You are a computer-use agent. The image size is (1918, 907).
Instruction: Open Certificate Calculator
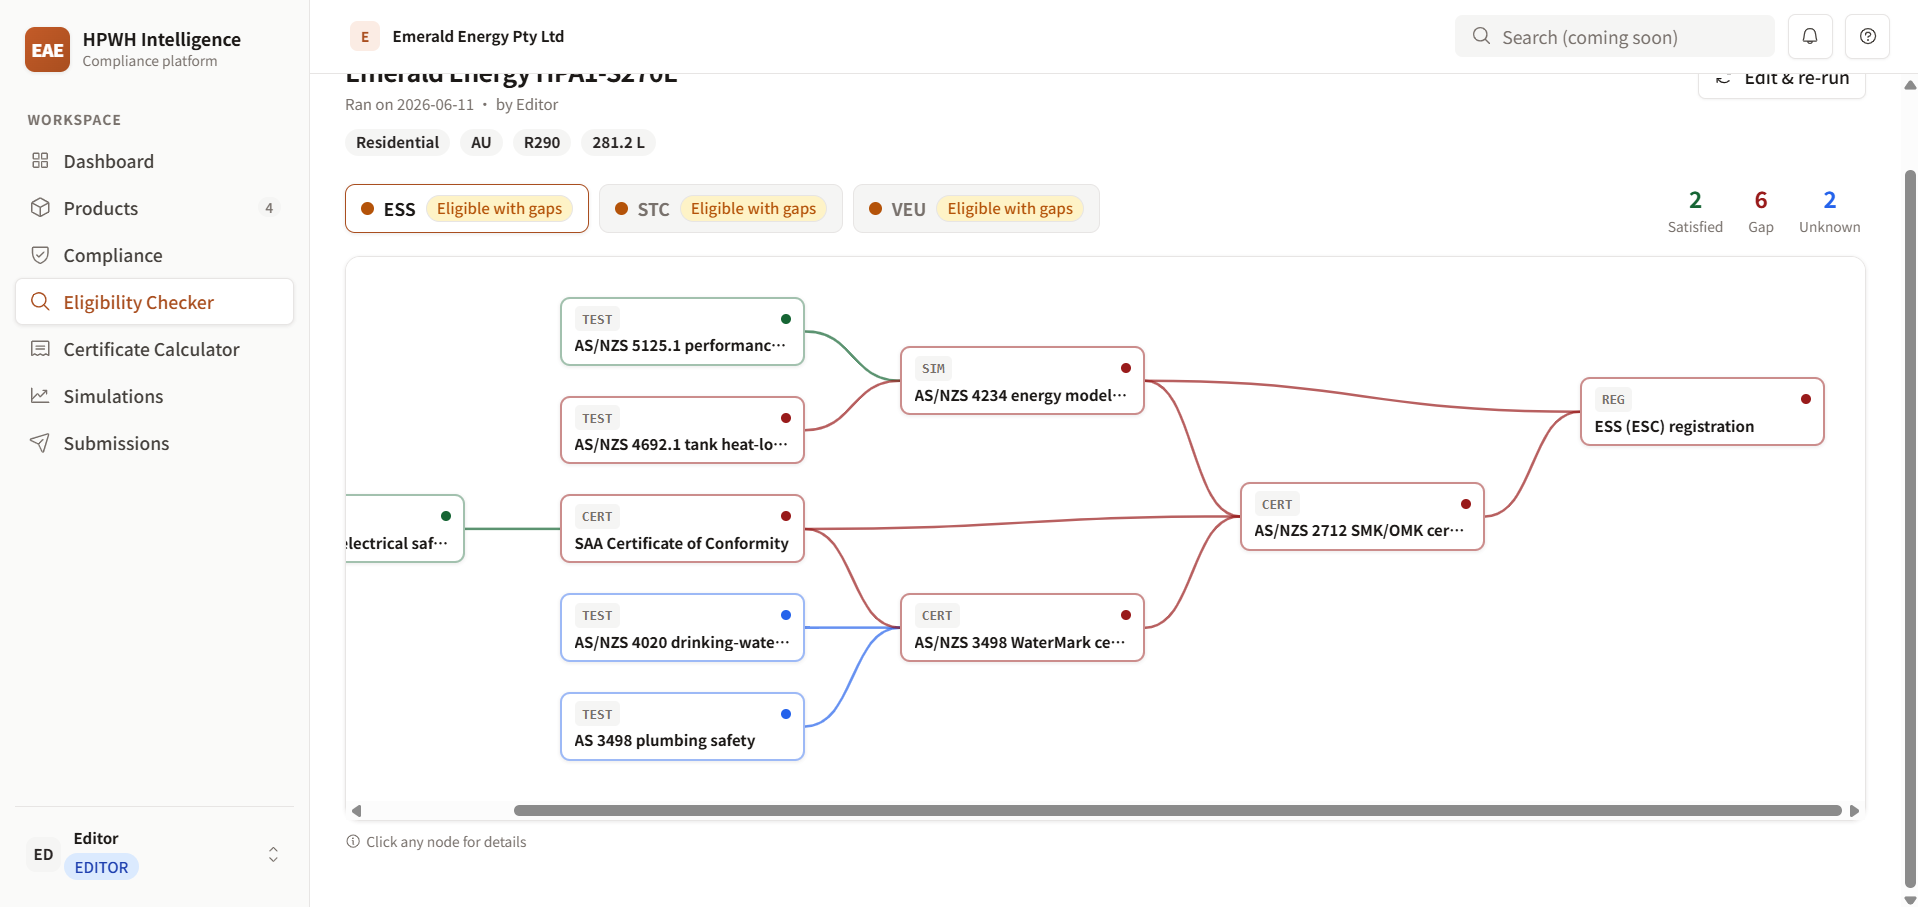(154, 349)
